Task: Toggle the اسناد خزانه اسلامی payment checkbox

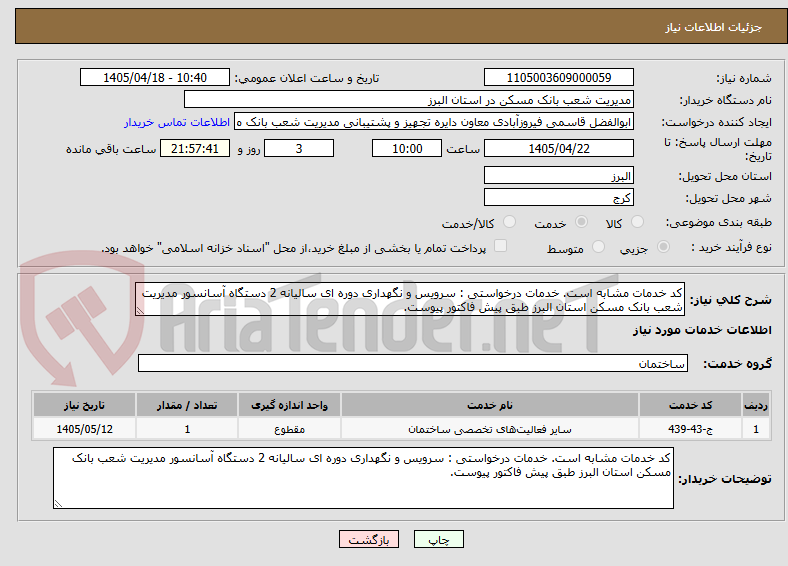Action: point(500,246)
